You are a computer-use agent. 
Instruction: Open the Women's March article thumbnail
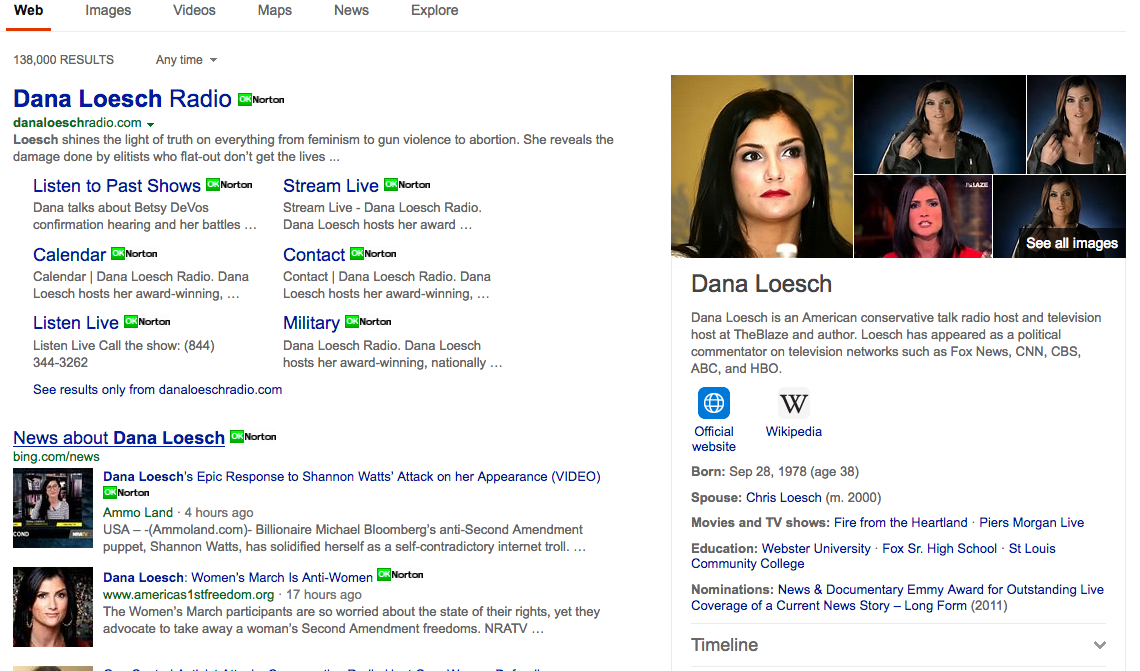[53, 607]
